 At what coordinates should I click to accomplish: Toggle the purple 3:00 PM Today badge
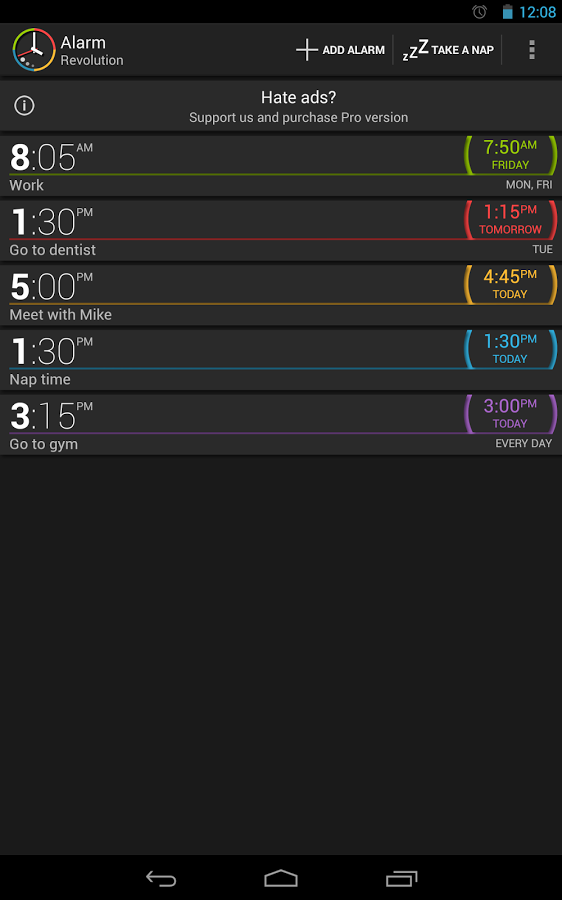pos(510,414)
